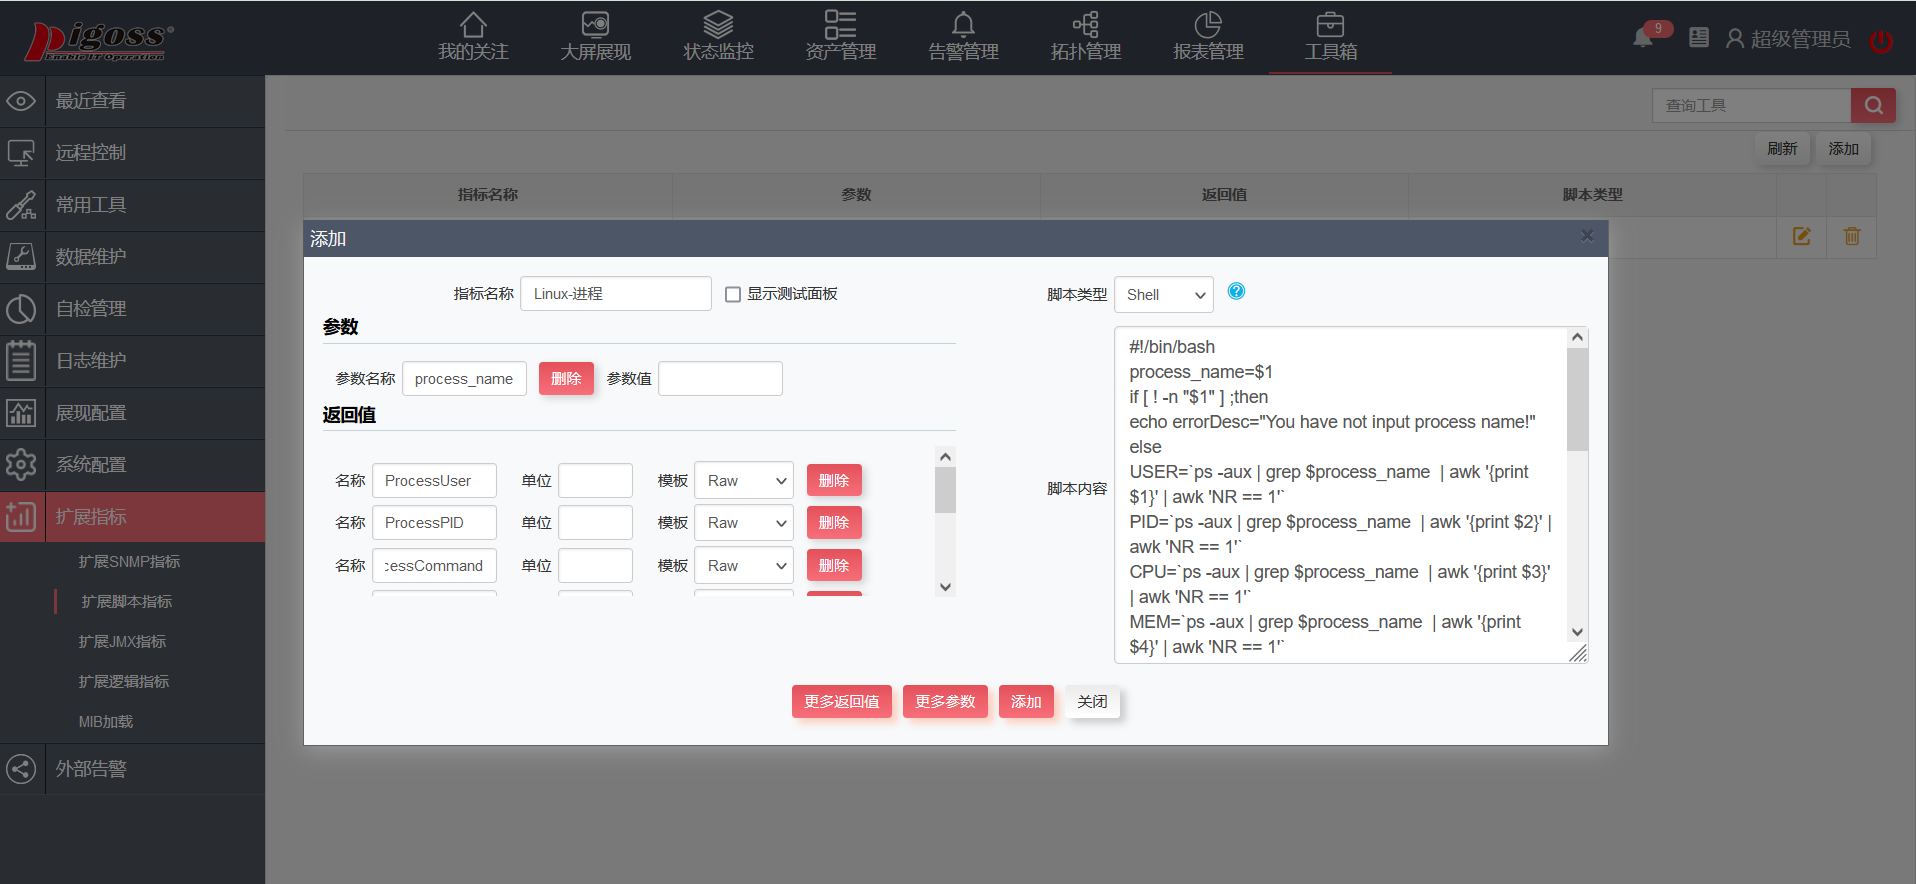The image size is (1916, 884).
Task: Open 资产管理 in top navigation
Action: coord(840,37)
